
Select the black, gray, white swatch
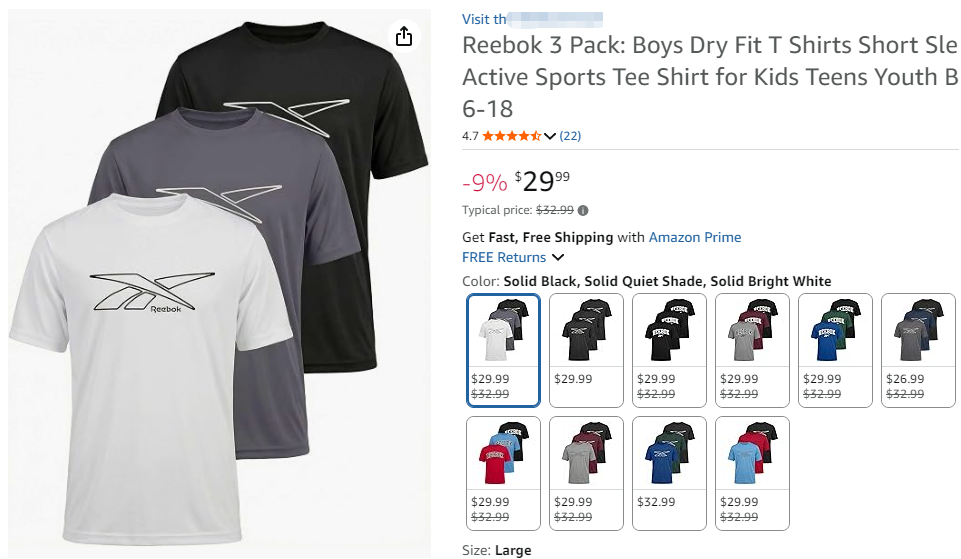[x=503, y=351]
